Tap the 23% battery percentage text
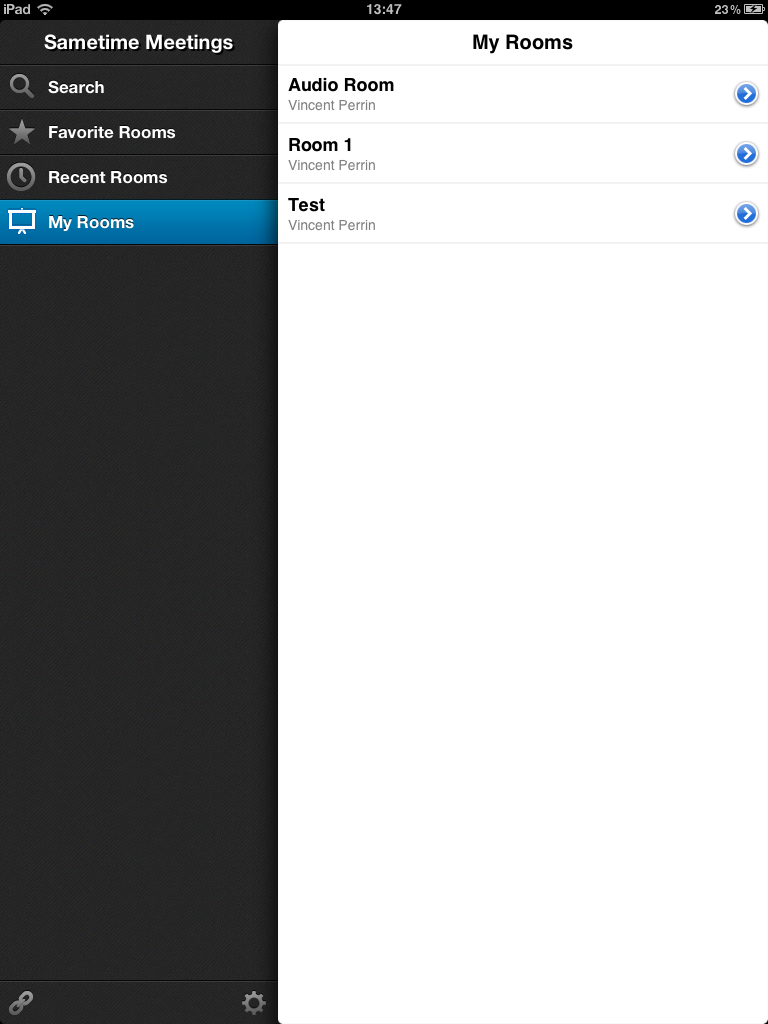The height and width of the screenshot is (1024, 768). [727, 9]
